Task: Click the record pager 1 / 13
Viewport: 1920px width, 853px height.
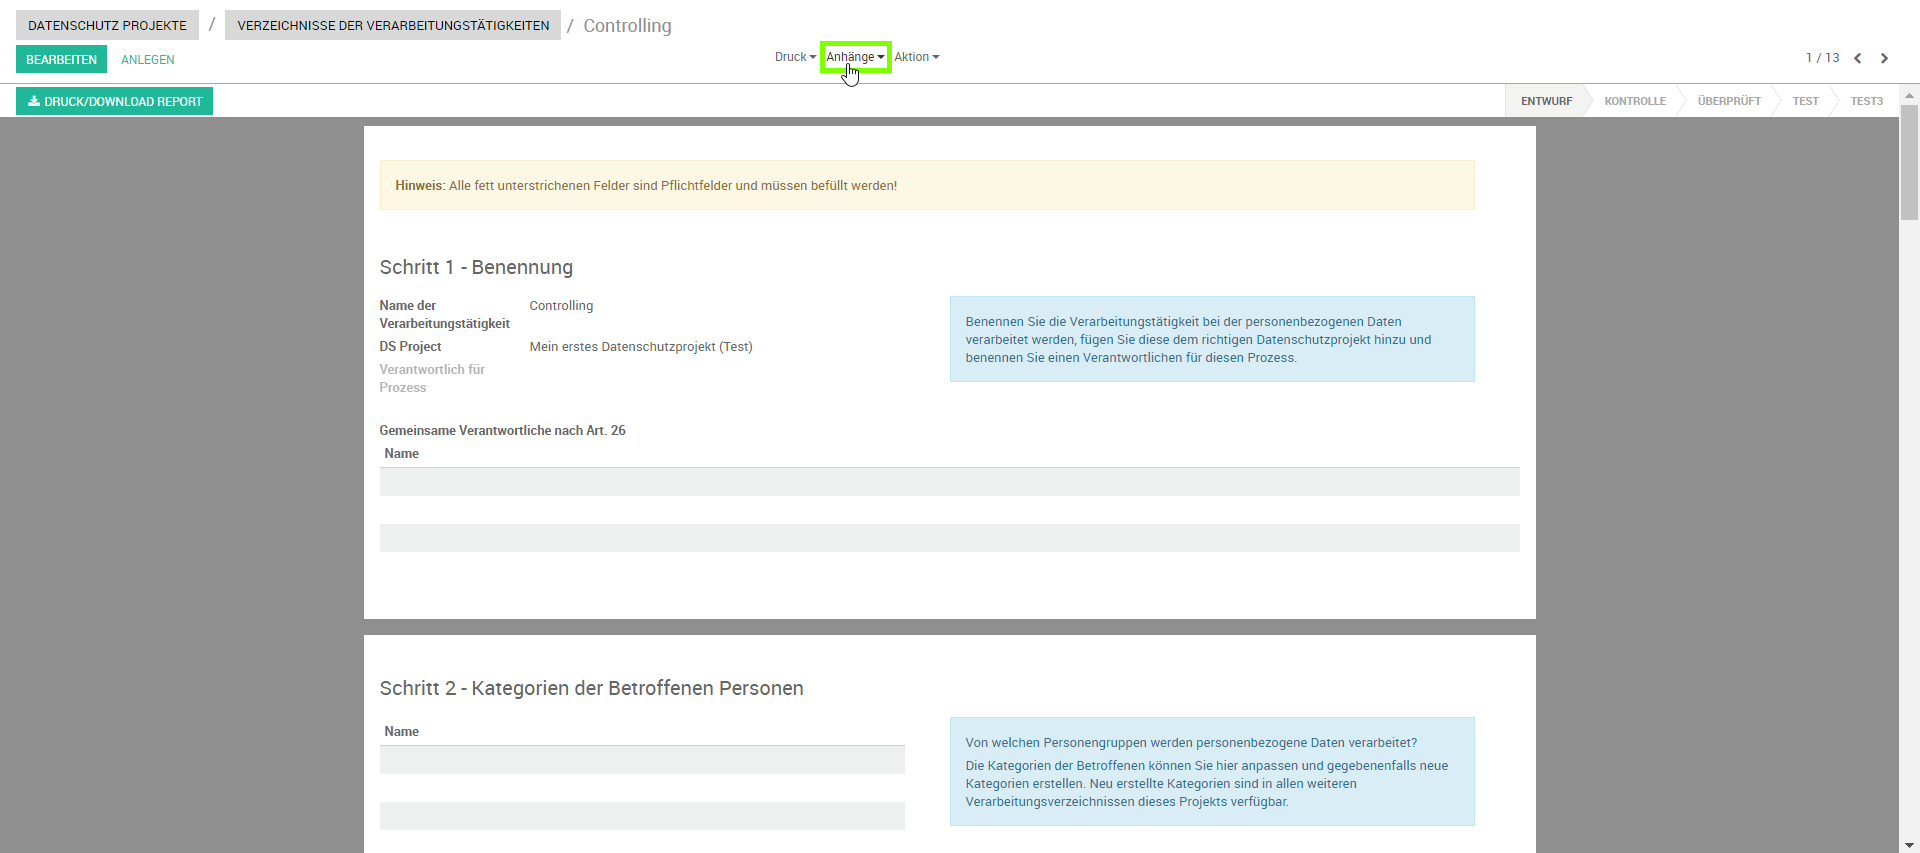Action: [x=1822, y=58]
